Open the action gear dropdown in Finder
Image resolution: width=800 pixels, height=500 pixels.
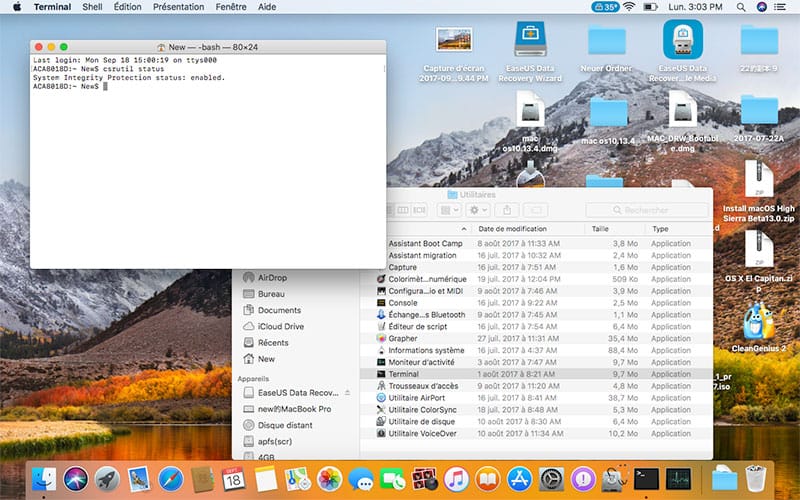coord(478,210)
